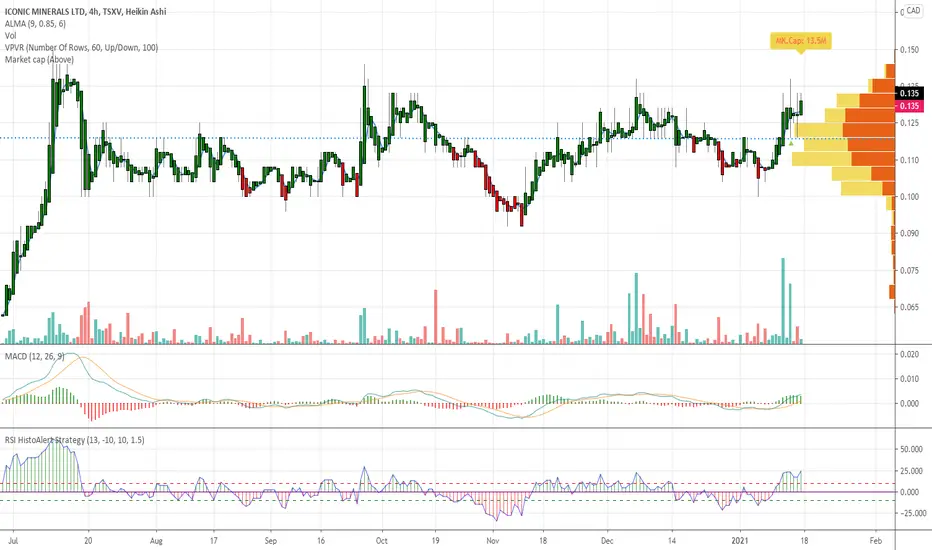Click the green arrow marker below January candles
932x550 pixels.
pyautogui.click(x=791, y=143)
